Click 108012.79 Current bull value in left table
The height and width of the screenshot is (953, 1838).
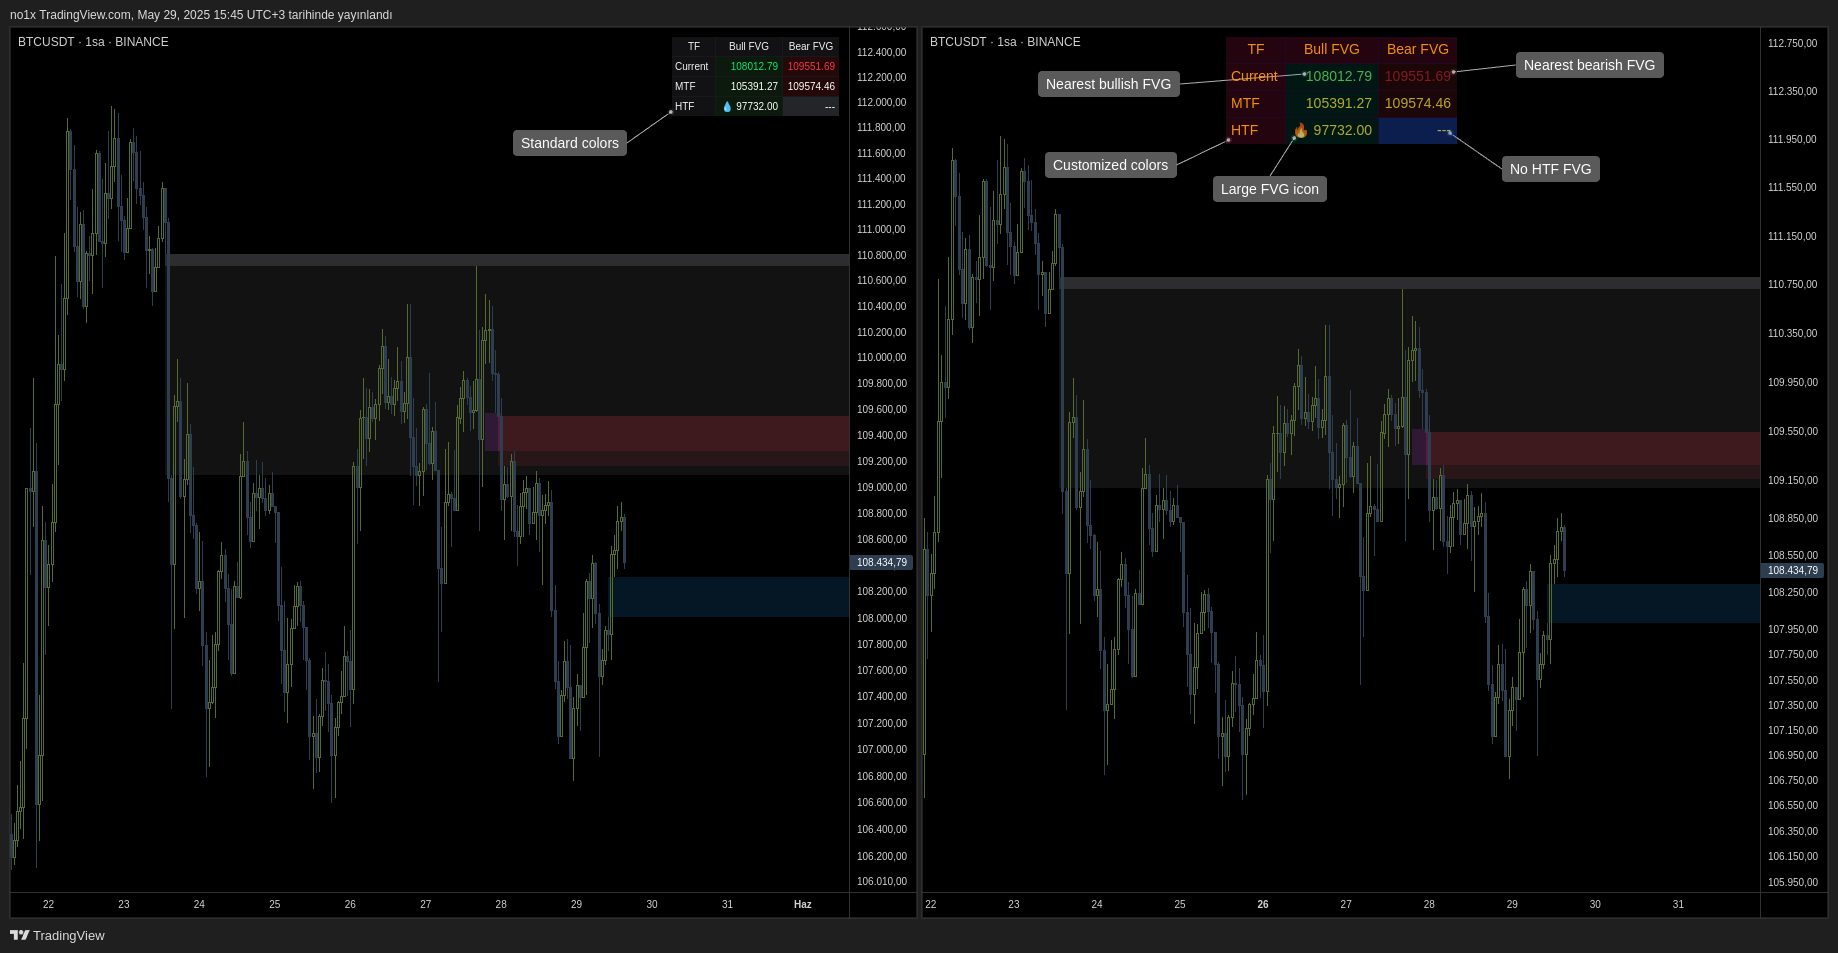[754, 66]
